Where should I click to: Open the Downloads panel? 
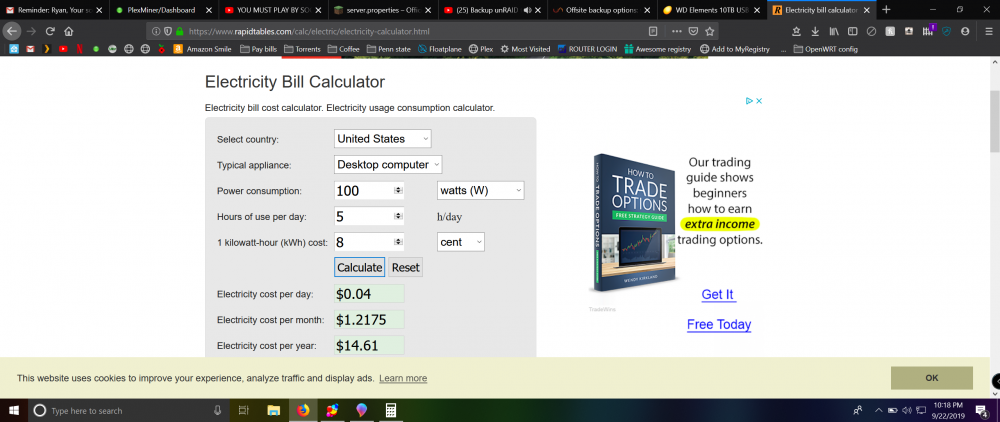coord(815,31)
